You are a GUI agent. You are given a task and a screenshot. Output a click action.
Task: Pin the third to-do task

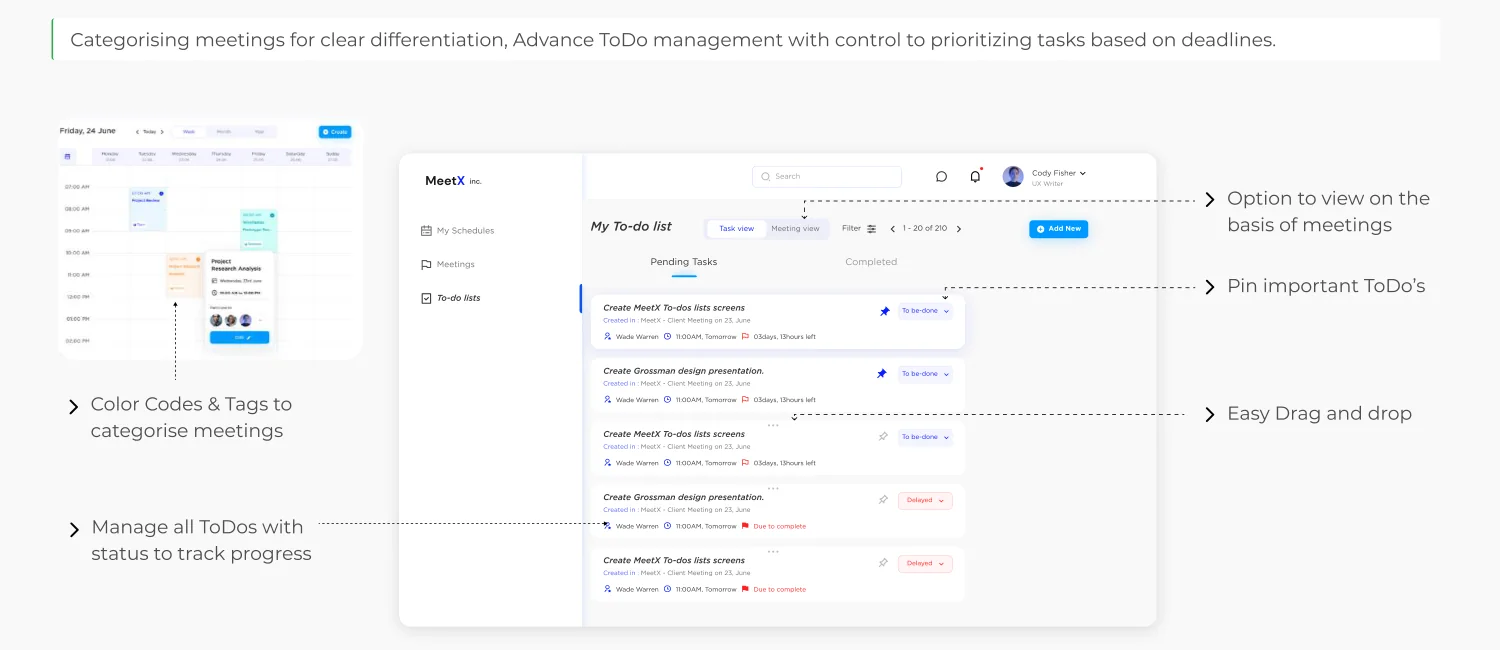[x=883, y=437]
